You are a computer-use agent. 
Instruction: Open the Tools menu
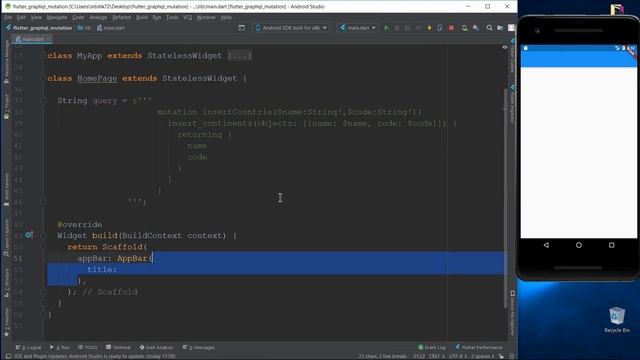pyautogui.click(x=172, y=18)
